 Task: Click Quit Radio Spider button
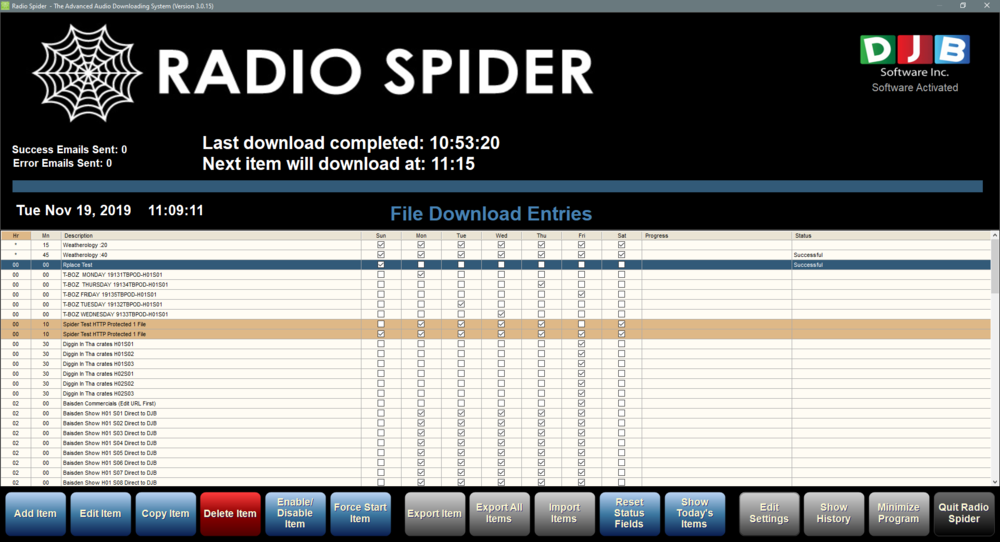(964, 513)
